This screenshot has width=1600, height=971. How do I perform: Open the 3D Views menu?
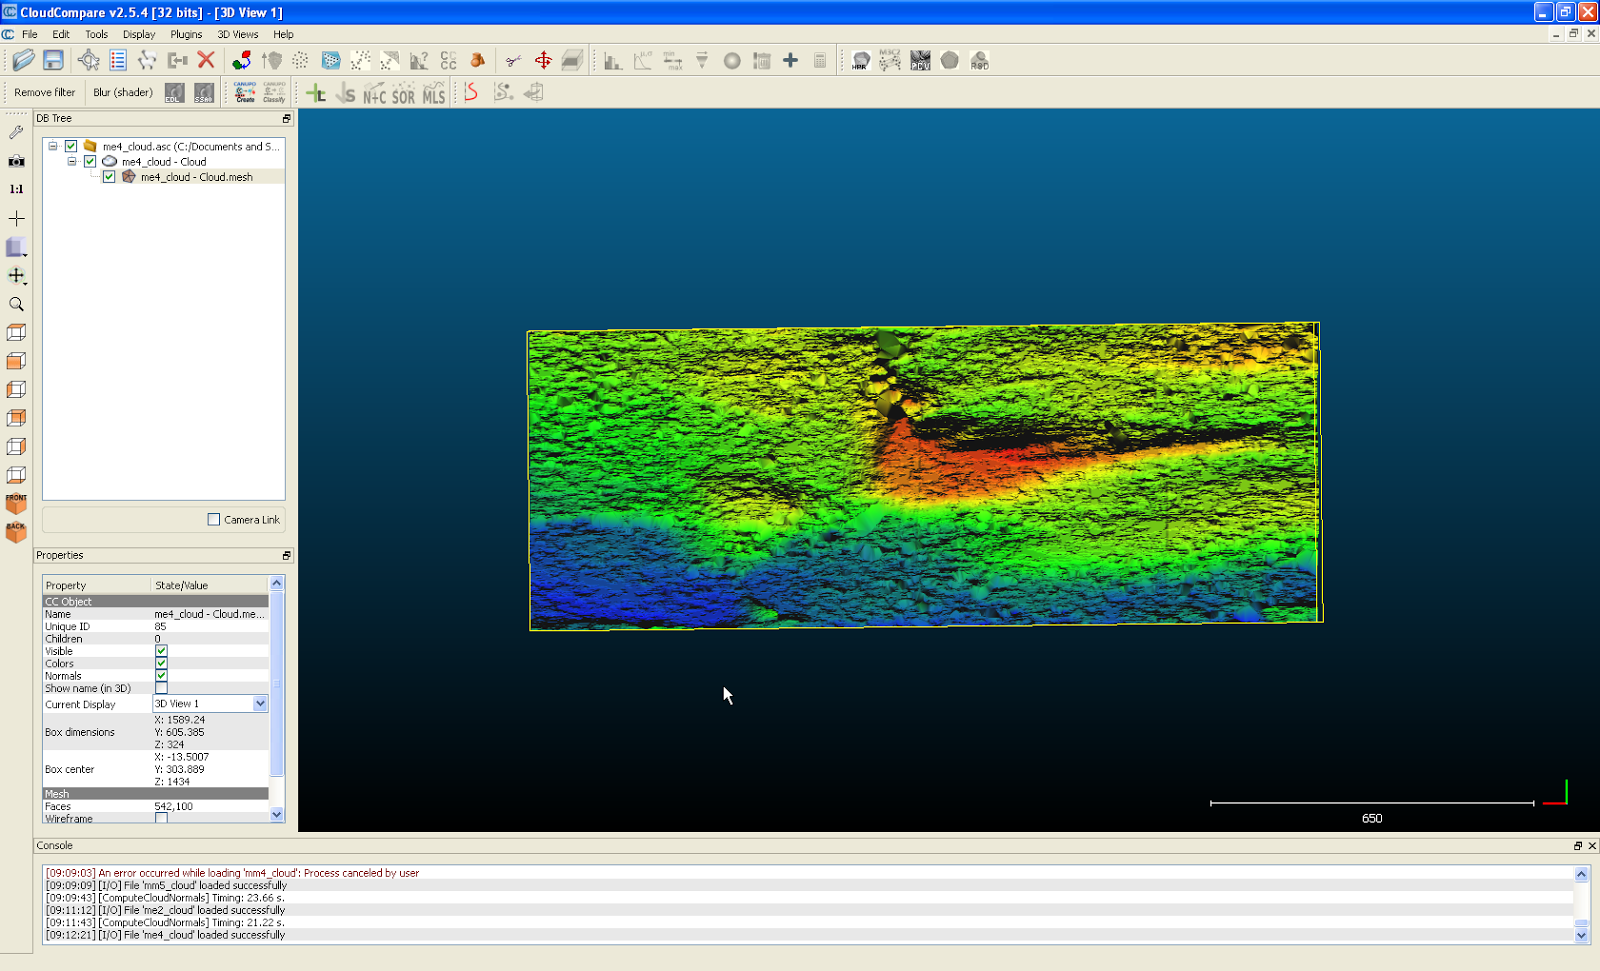click(x=238, y=34)
